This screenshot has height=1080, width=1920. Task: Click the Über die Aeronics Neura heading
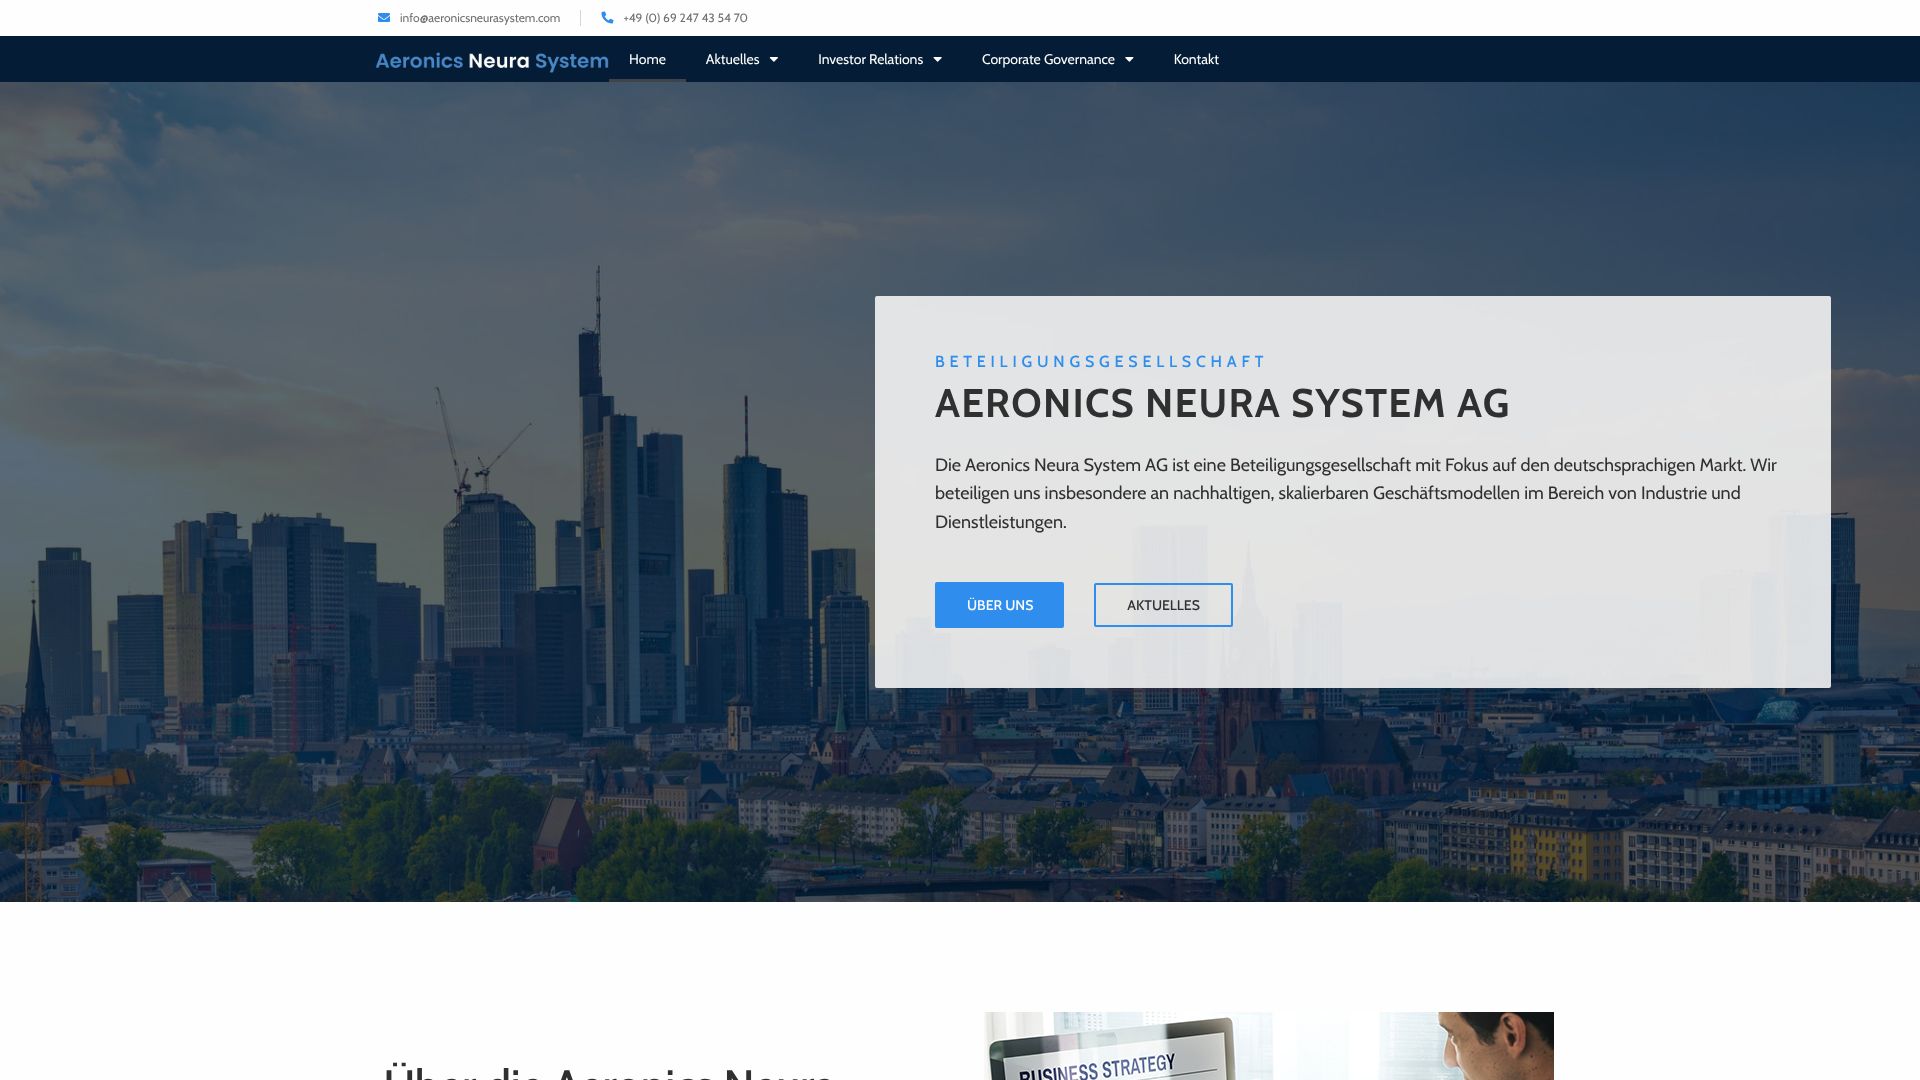[608, 1072]
